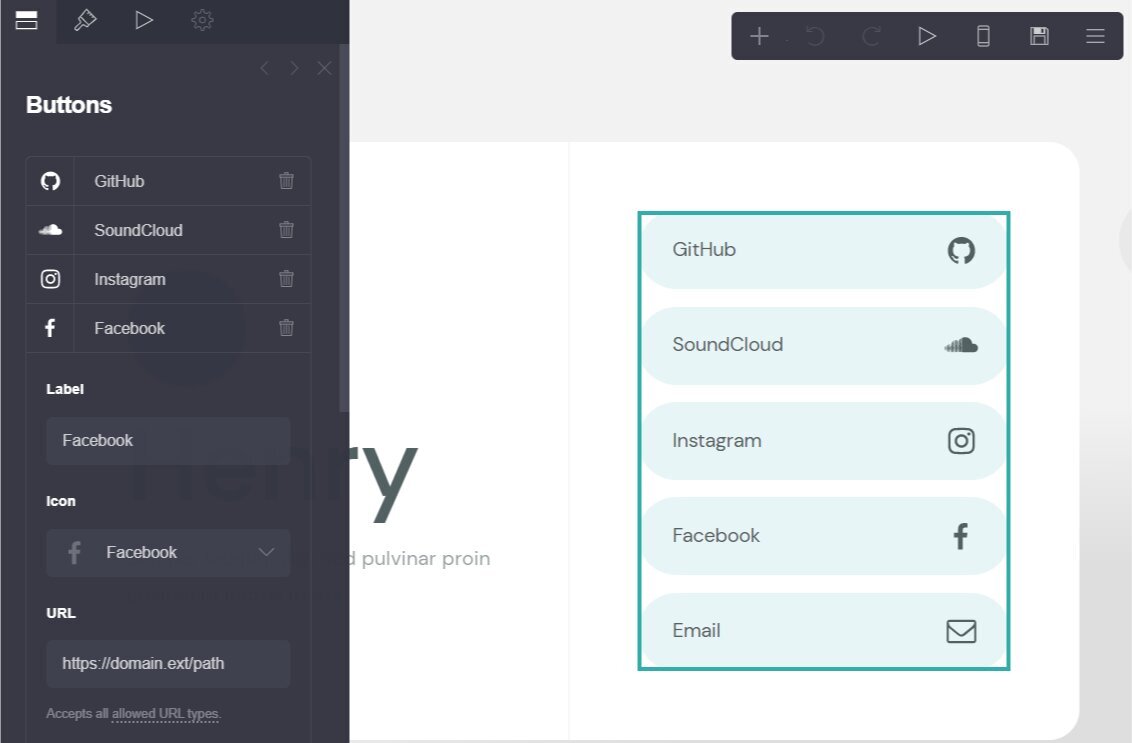Image resolution: width=1132 pixels, height=743 pixels.
Task: Click the Facebook button on canvas
Action: 824,536
